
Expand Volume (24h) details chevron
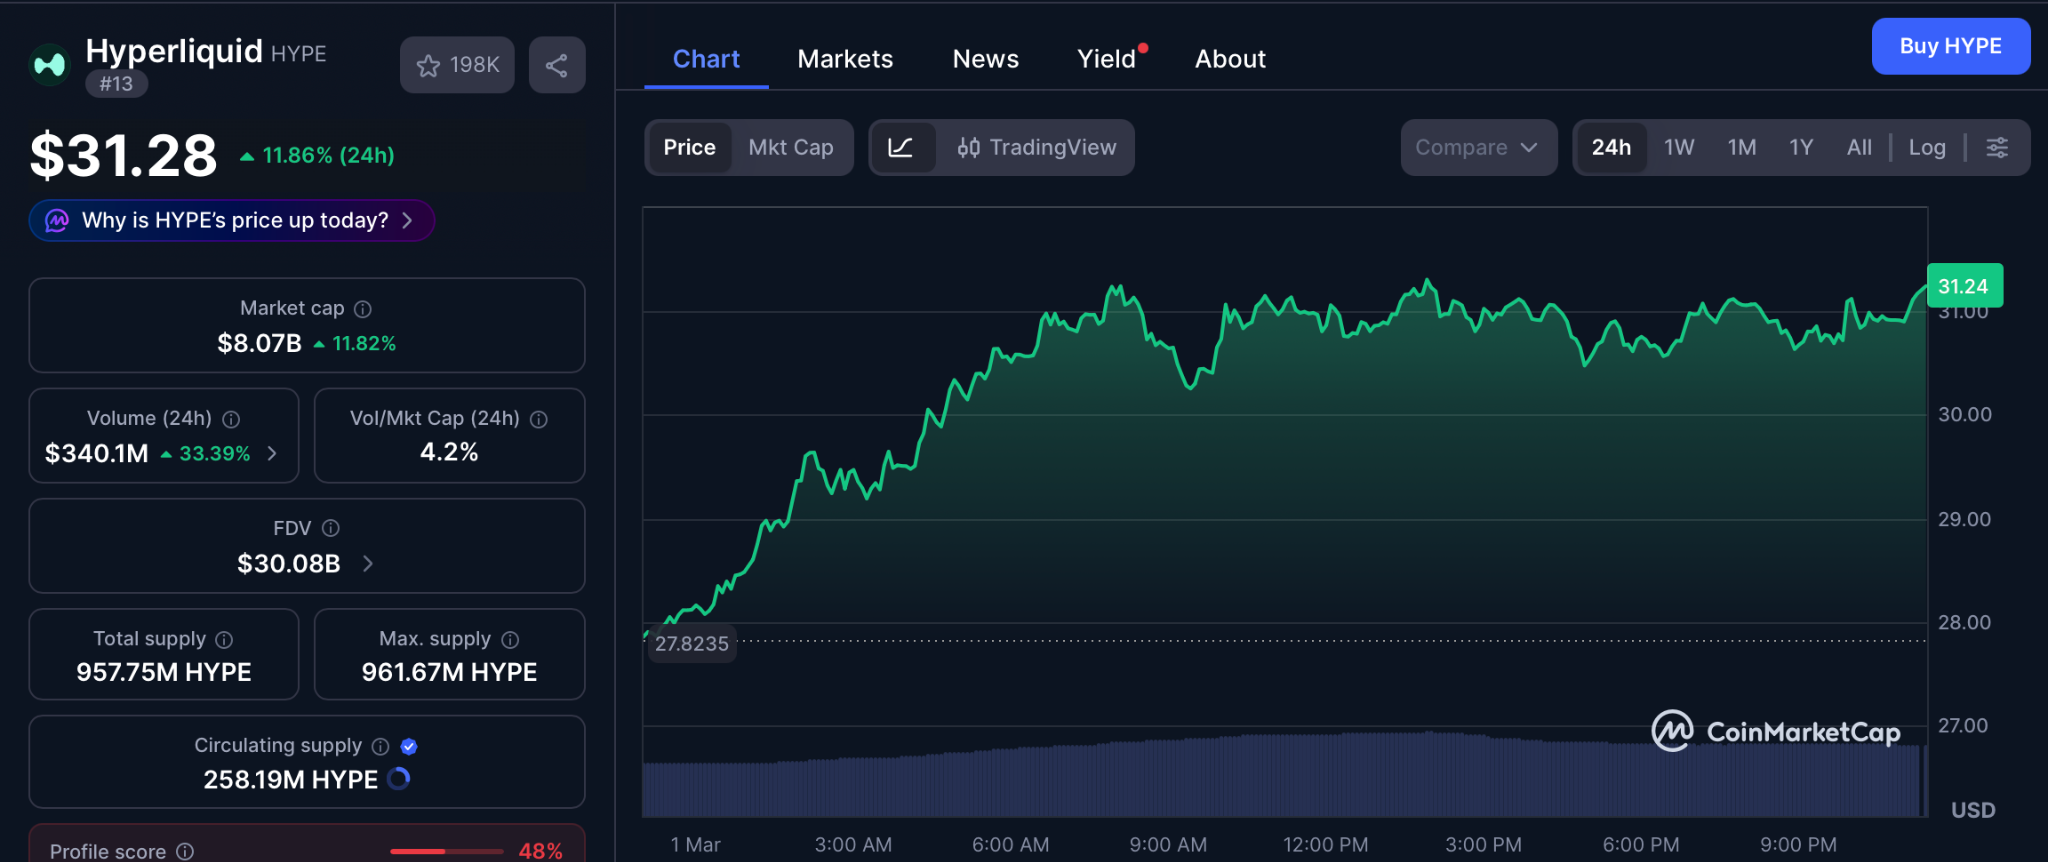pyautogui.click(x=272, y=454)
